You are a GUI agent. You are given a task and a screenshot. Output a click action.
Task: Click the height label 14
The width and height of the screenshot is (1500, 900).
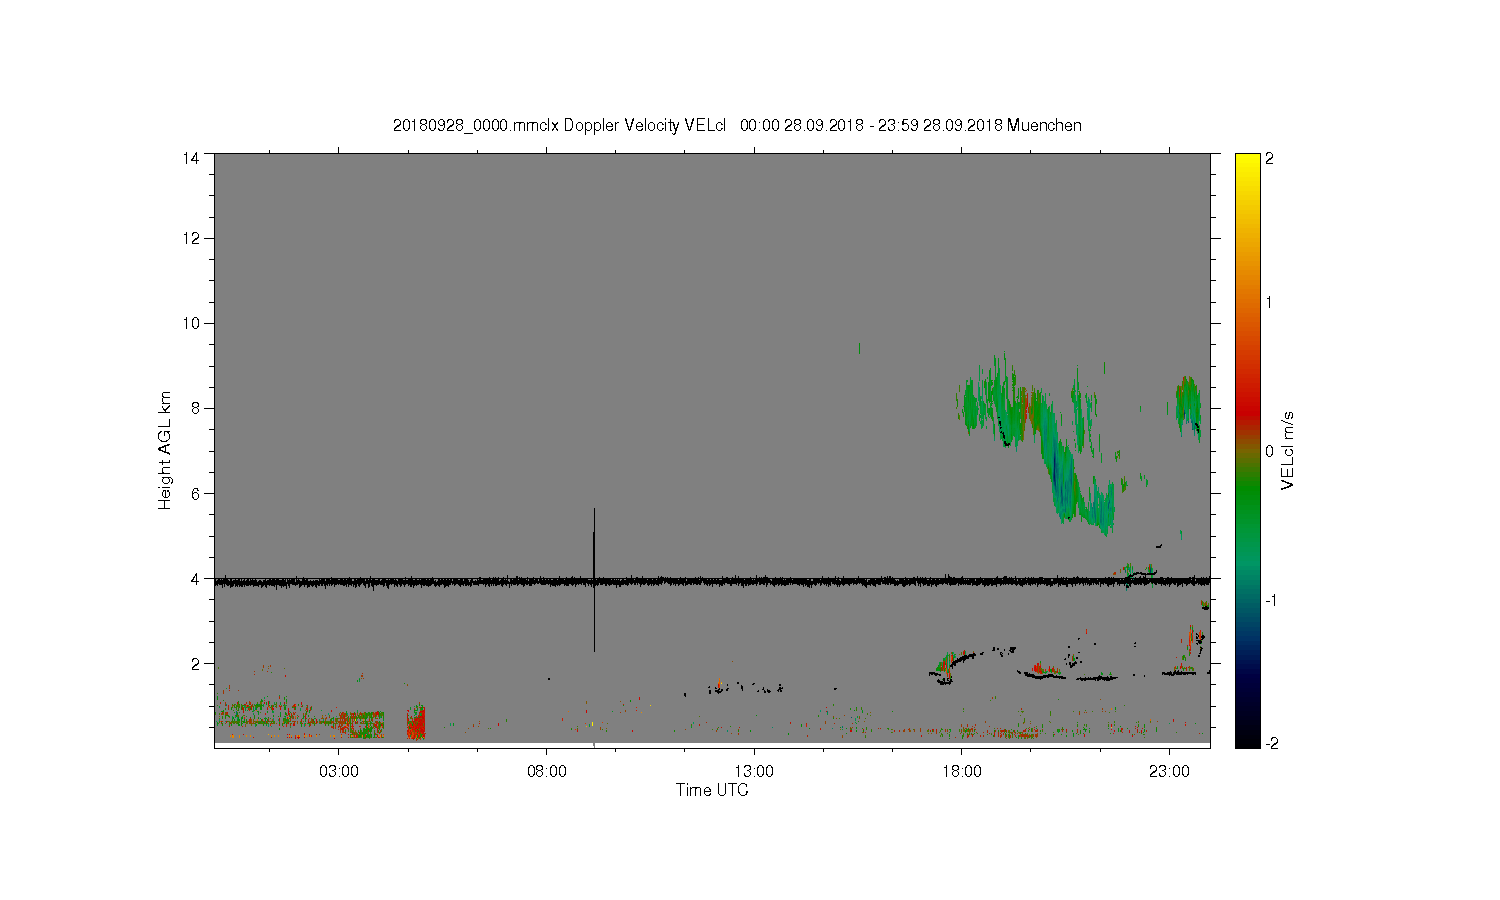(191, 158)
